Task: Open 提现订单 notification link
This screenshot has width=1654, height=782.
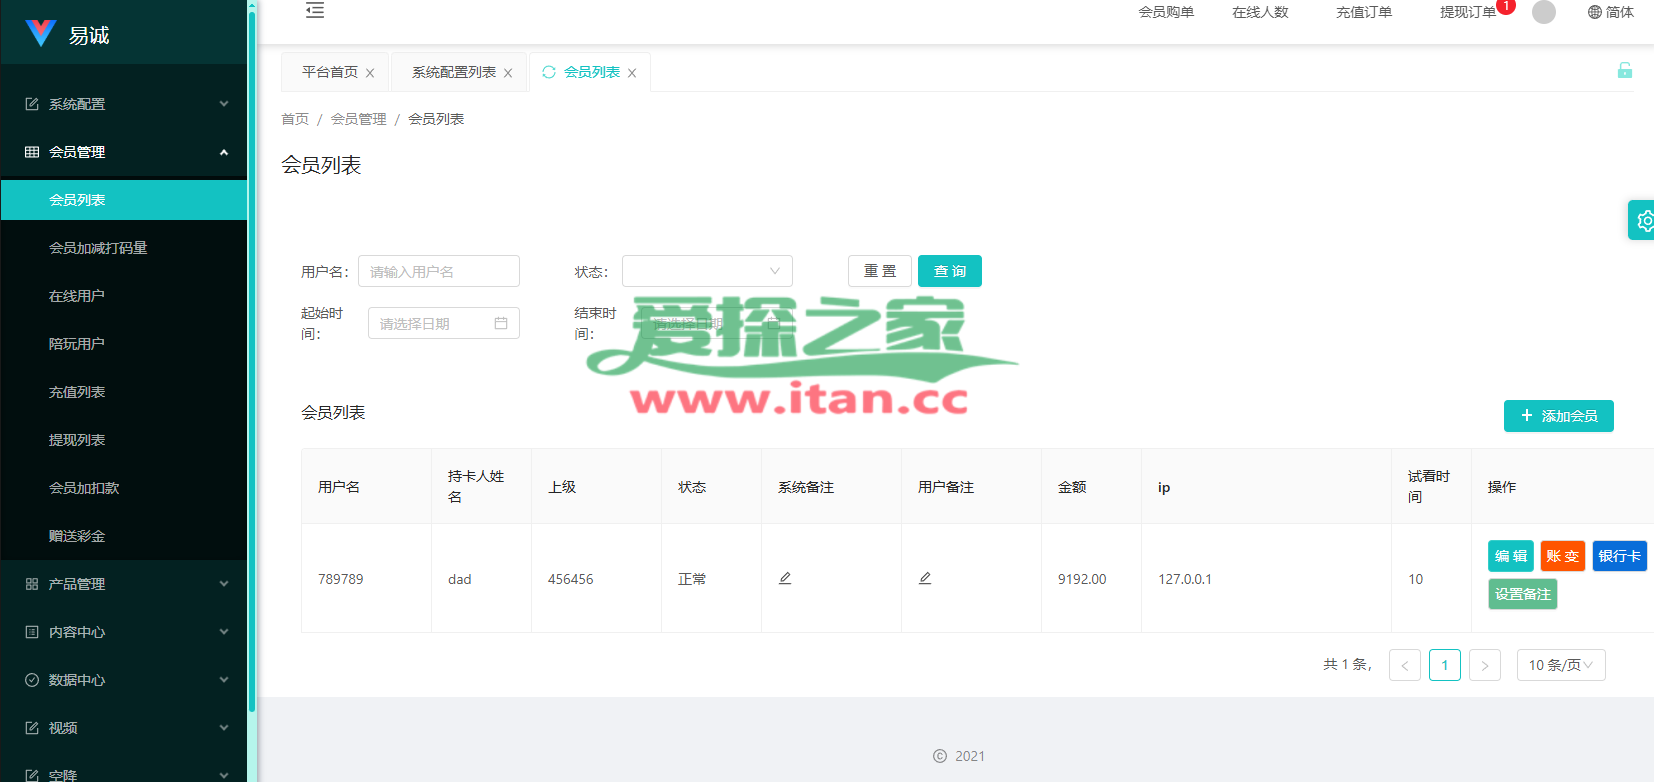Action: click(1467, 12)
